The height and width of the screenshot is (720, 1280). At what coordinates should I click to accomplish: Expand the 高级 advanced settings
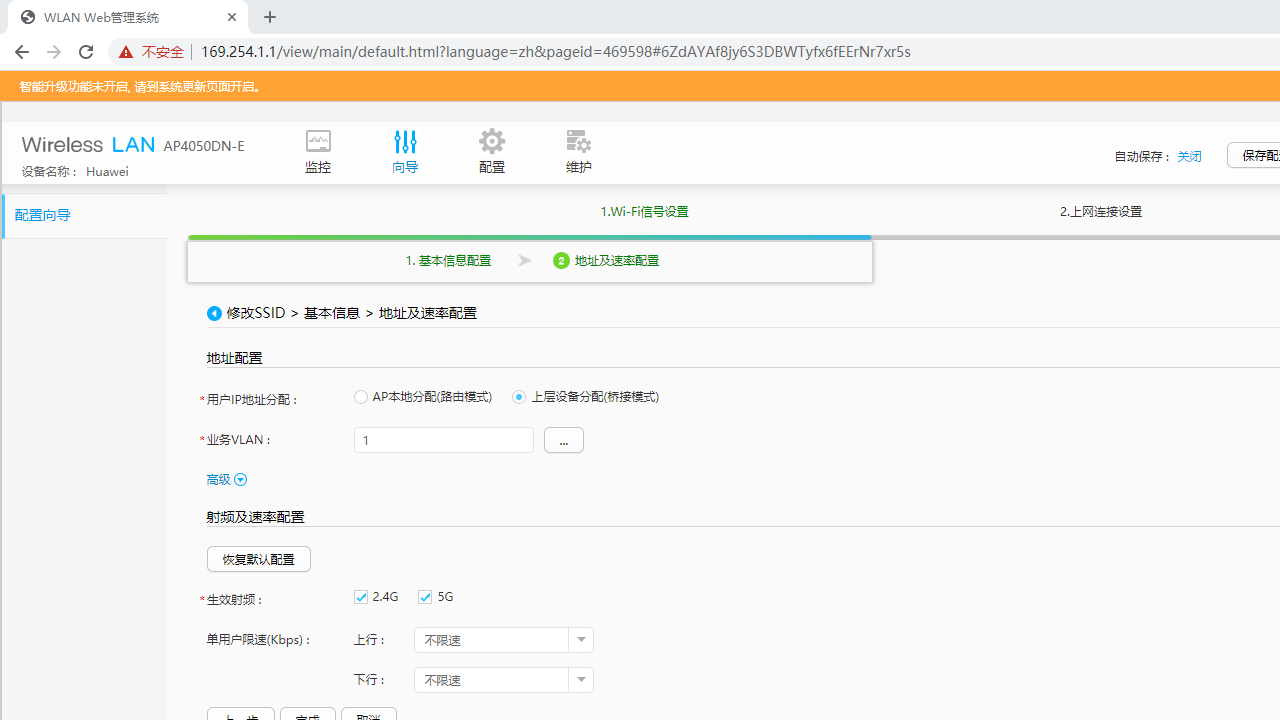[x=226, y=480]
